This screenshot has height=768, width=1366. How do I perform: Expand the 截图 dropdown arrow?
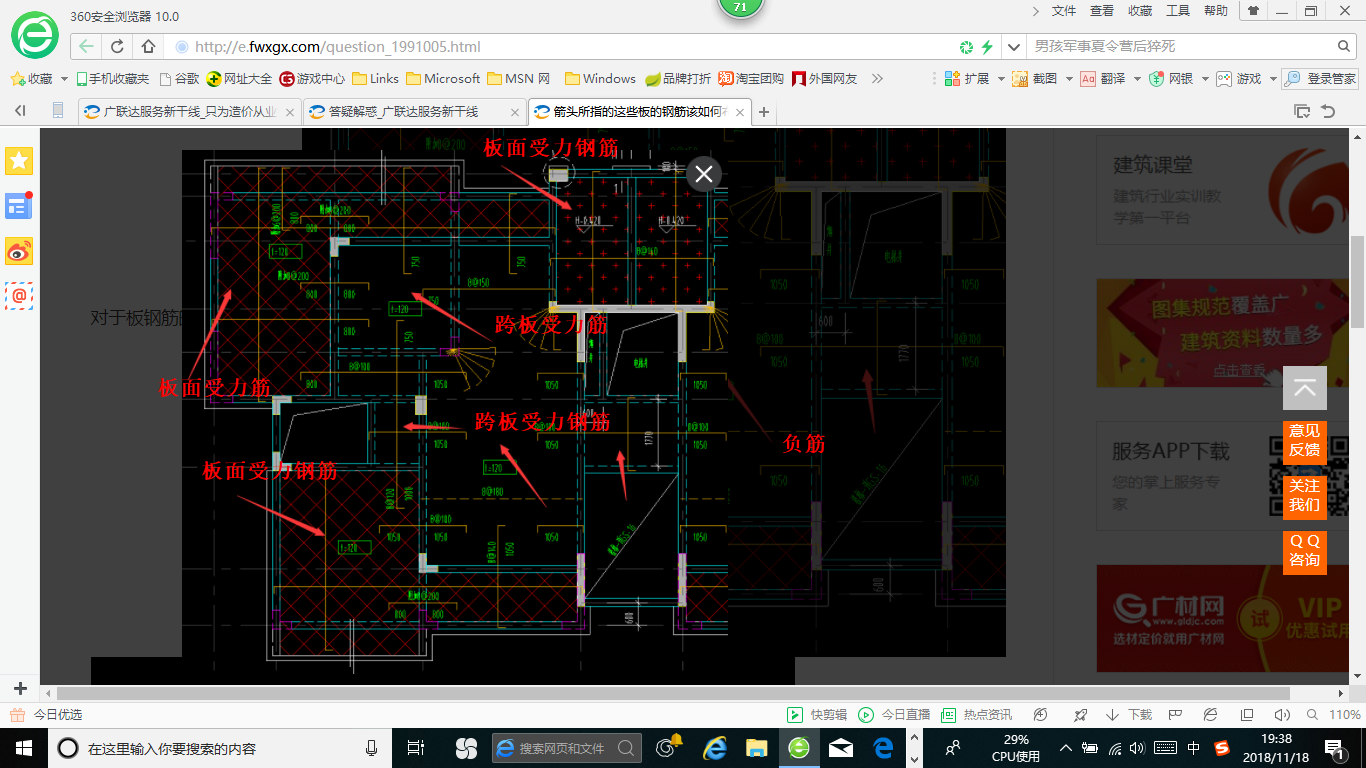click(1068, 78)
